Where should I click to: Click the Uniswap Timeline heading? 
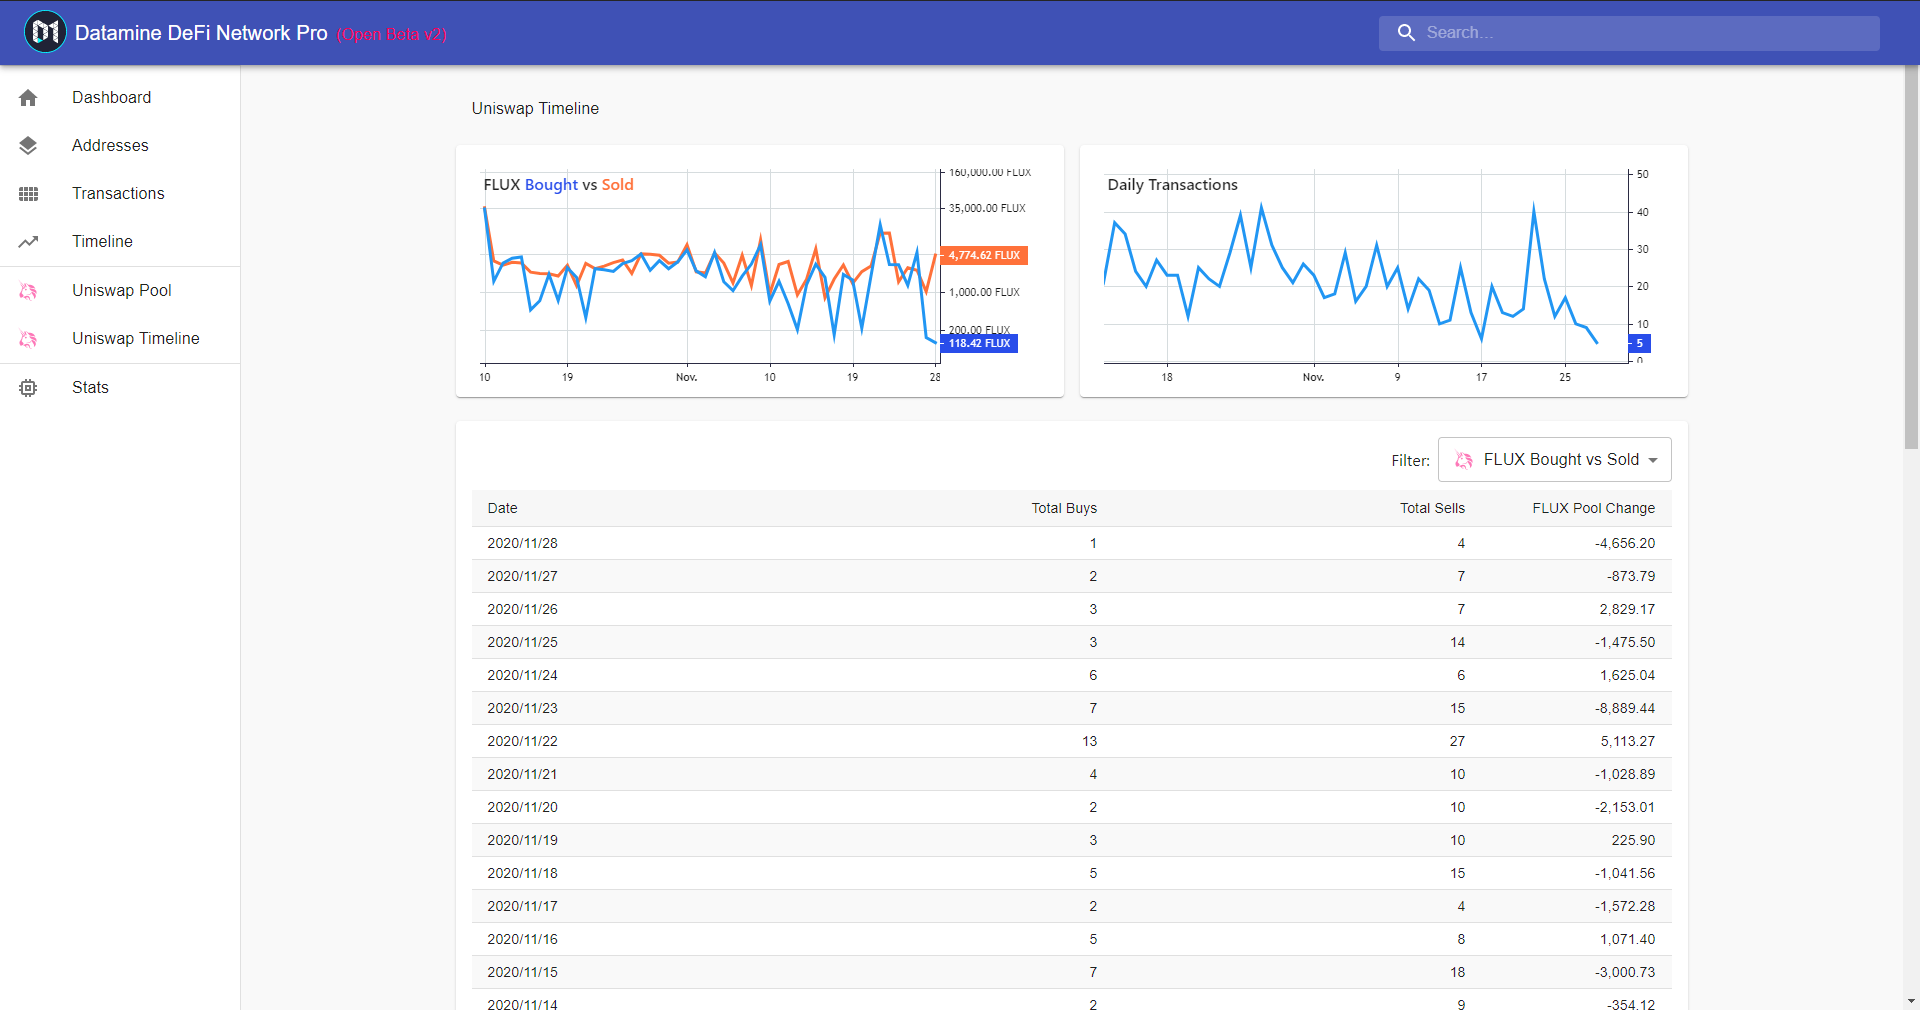click(535, 108)
